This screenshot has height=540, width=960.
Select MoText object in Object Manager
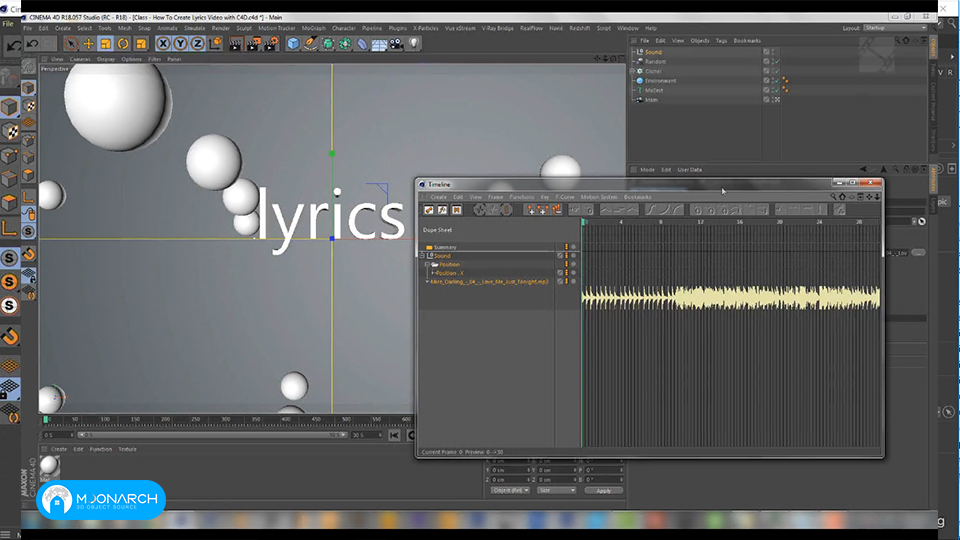(x=654, y=90)
